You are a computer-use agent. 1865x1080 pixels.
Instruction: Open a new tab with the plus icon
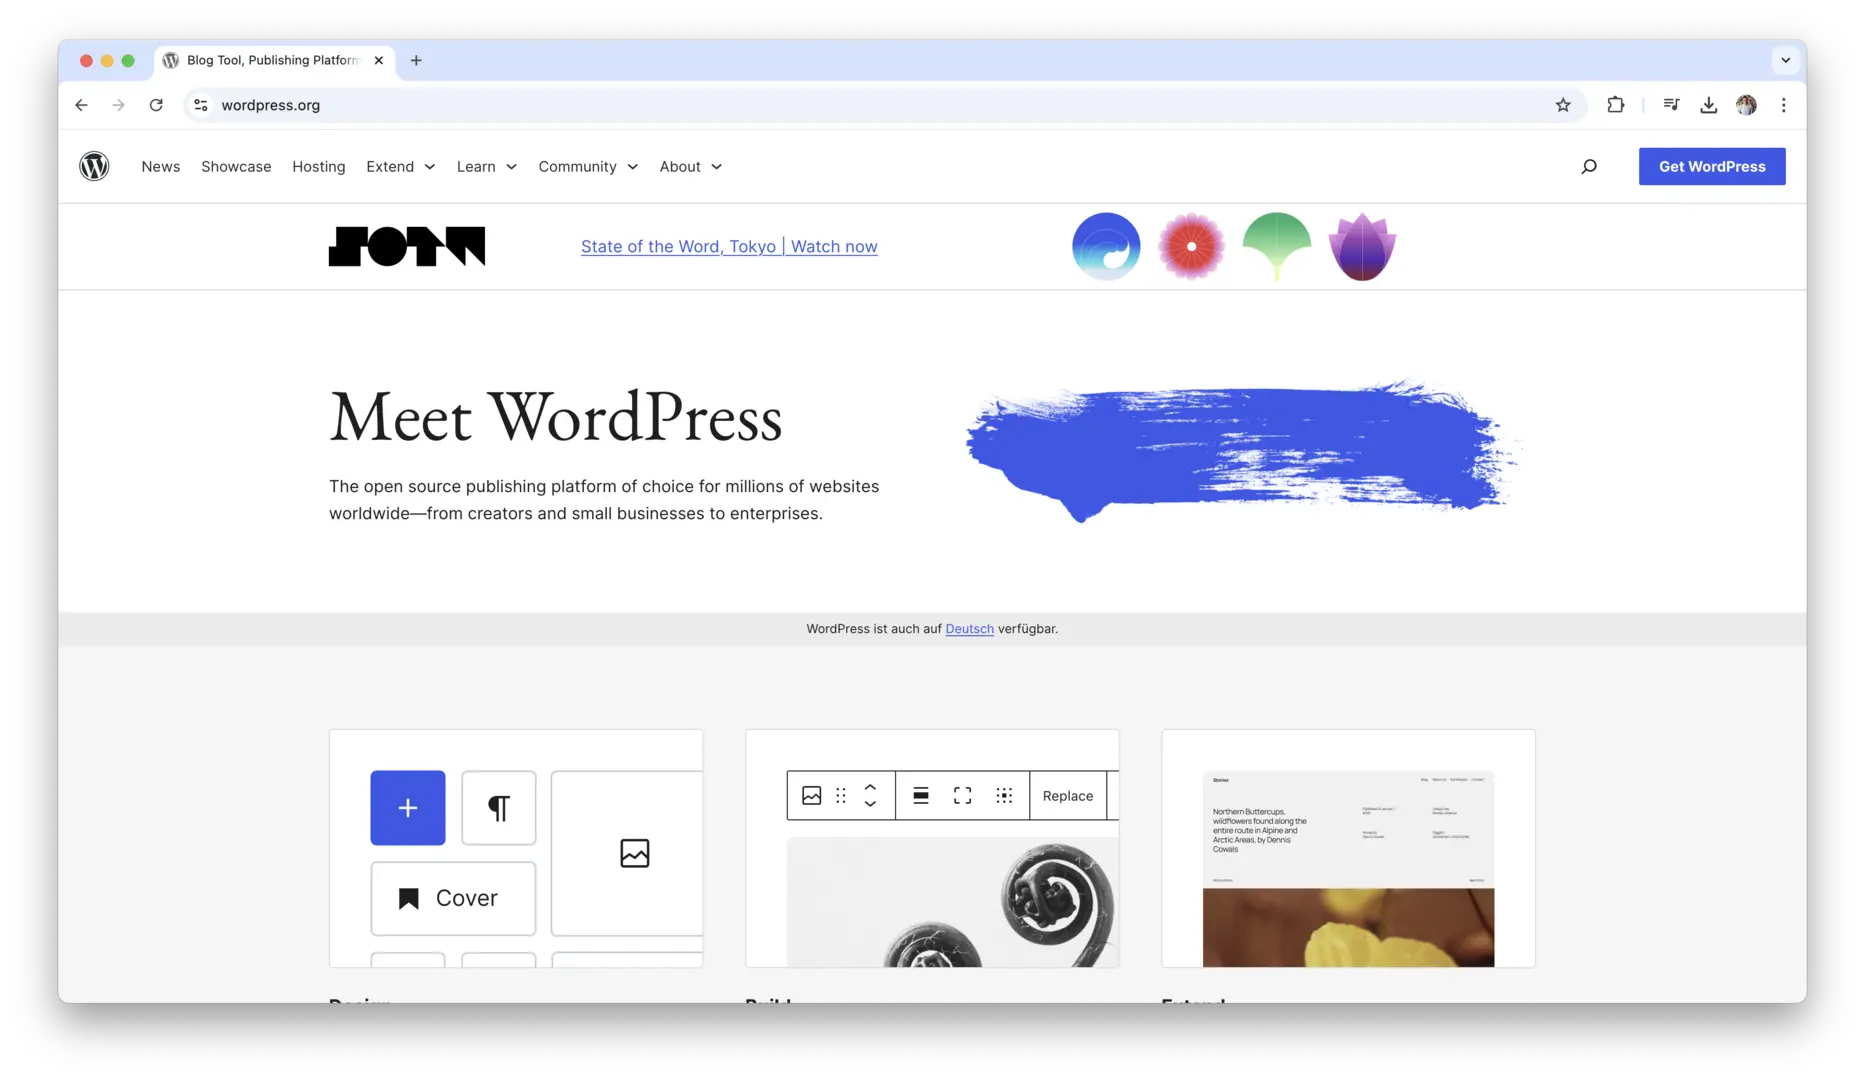[x=416, y=60]
